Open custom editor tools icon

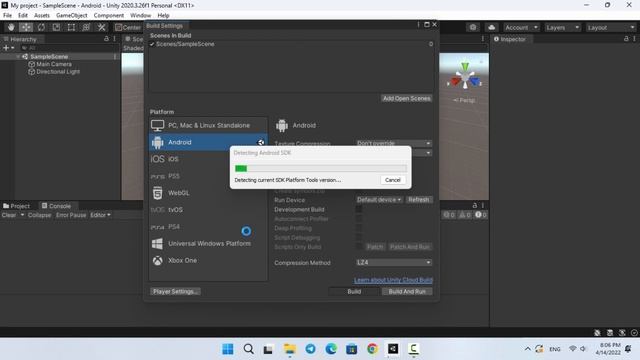[101, 27]
